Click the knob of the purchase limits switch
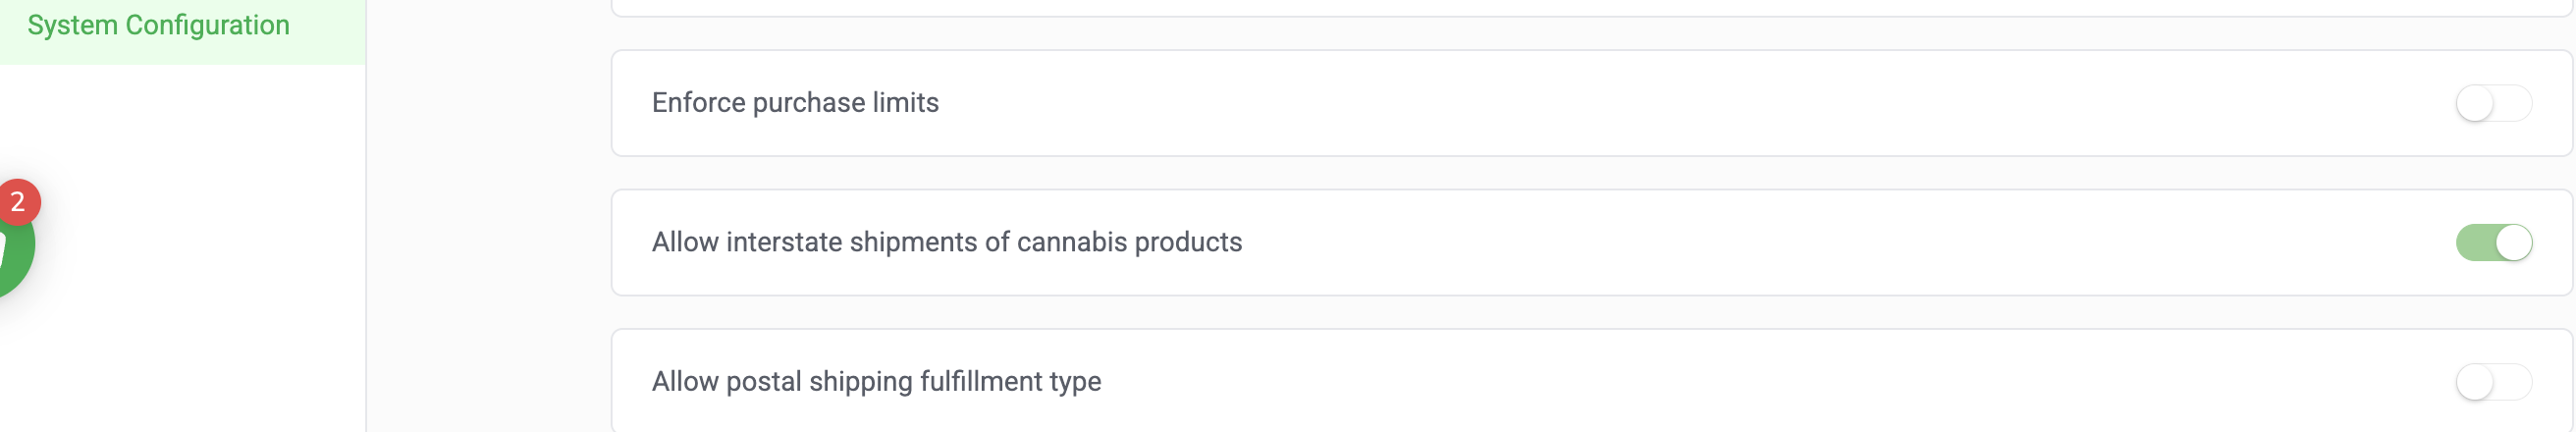Image resolution: width=2576 pixels, height=432 pixels. click(x=2475, y=103)
